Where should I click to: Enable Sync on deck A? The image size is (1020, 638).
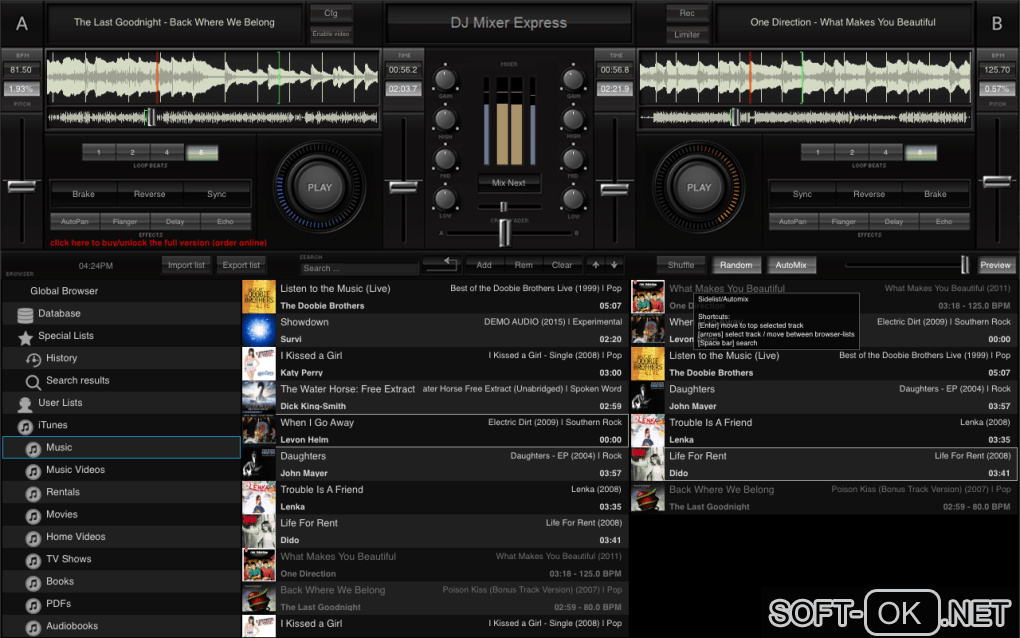217,194
